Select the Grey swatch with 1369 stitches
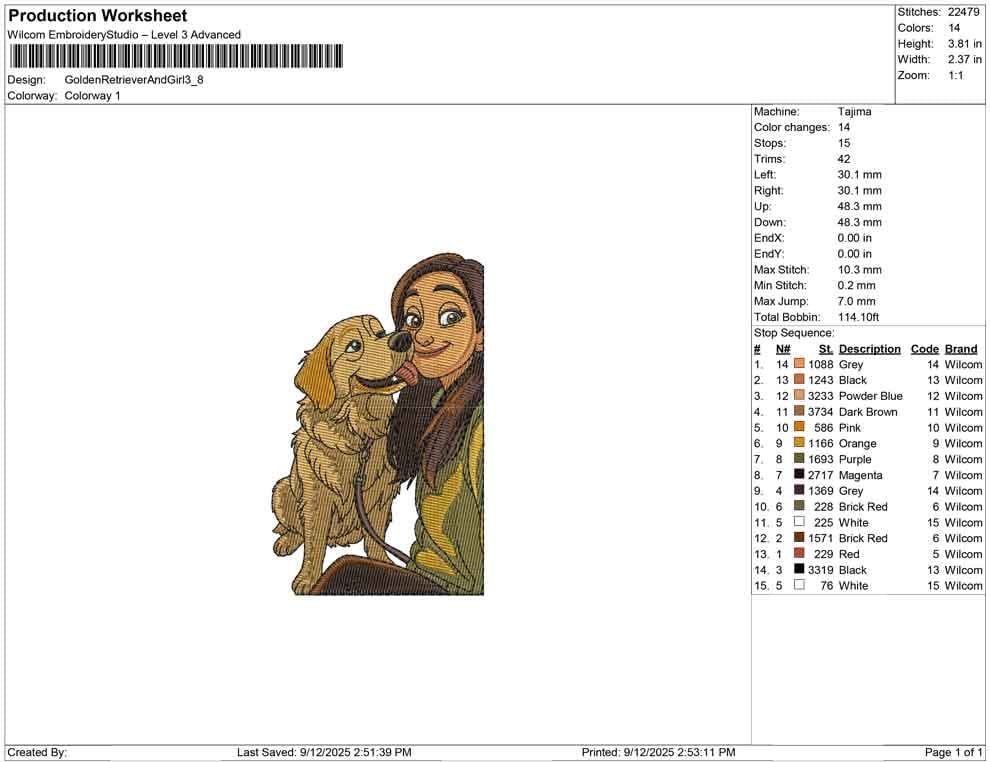This screenshot has height=762, width=990. click(x=799, y=490)
